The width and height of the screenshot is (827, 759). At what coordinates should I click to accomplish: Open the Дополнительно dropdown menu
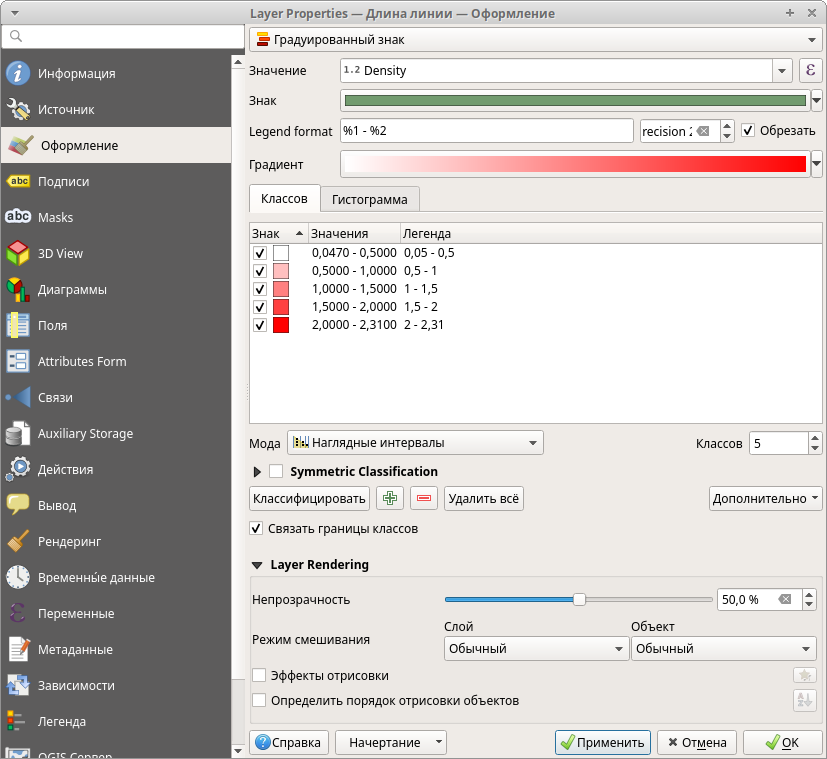(766, 498)
